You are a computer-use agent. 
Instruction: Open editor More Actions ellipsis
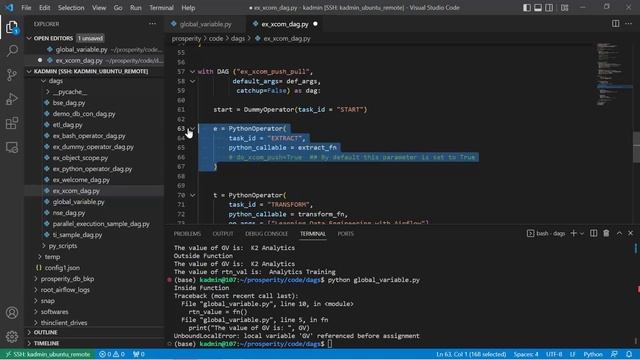[x=628, y=24]
